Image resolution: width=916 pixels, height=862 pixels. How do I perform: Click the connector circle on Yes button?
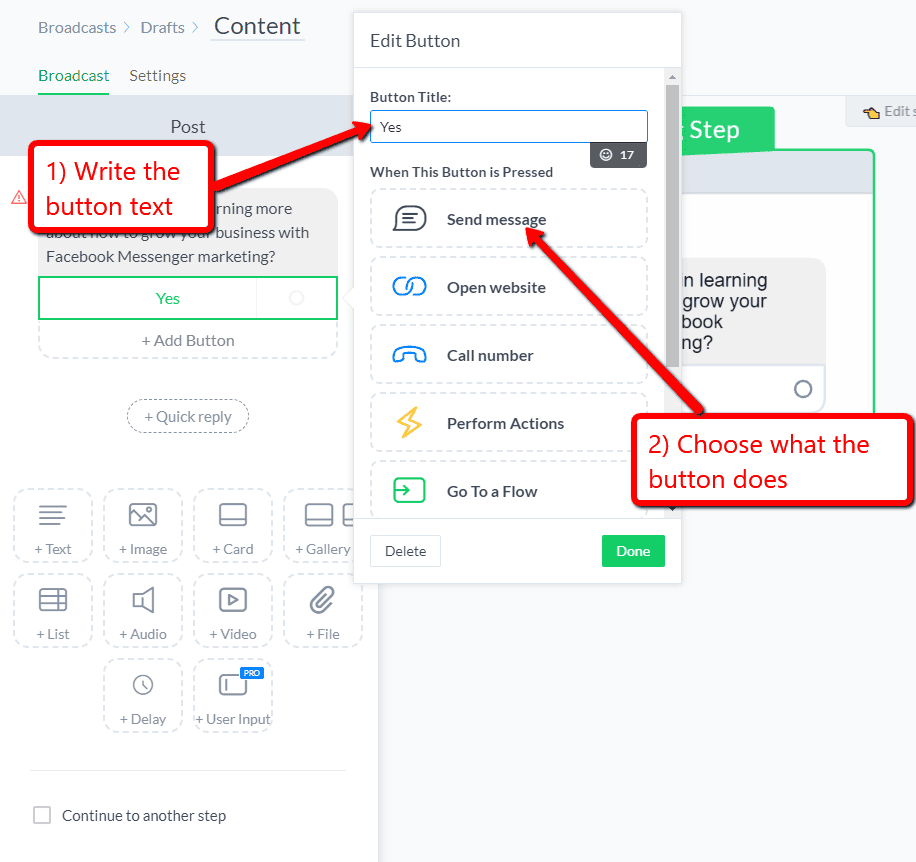click(296, 298)
